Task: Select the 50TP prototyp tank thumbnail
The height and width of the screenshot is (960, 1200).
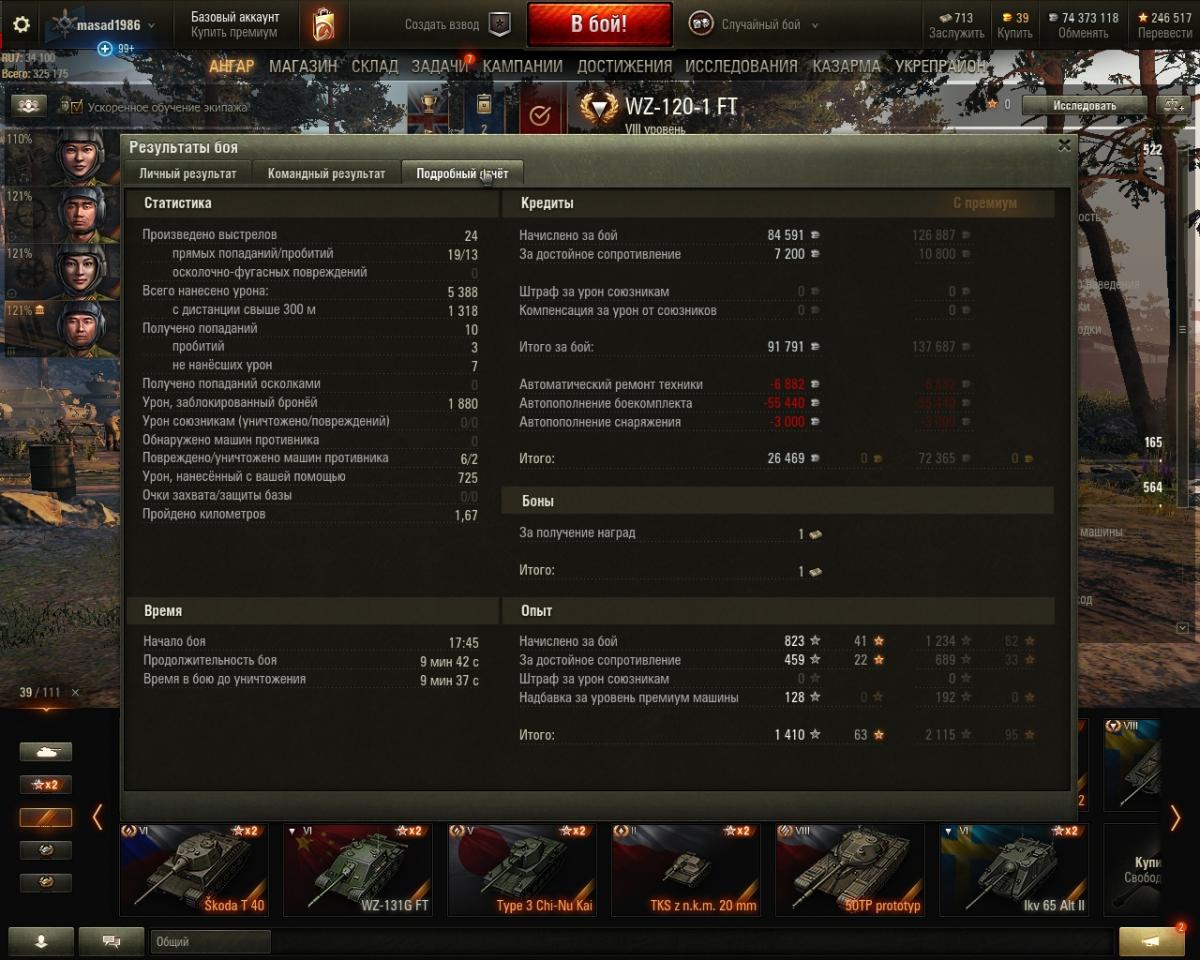Action: coord(850,870)
